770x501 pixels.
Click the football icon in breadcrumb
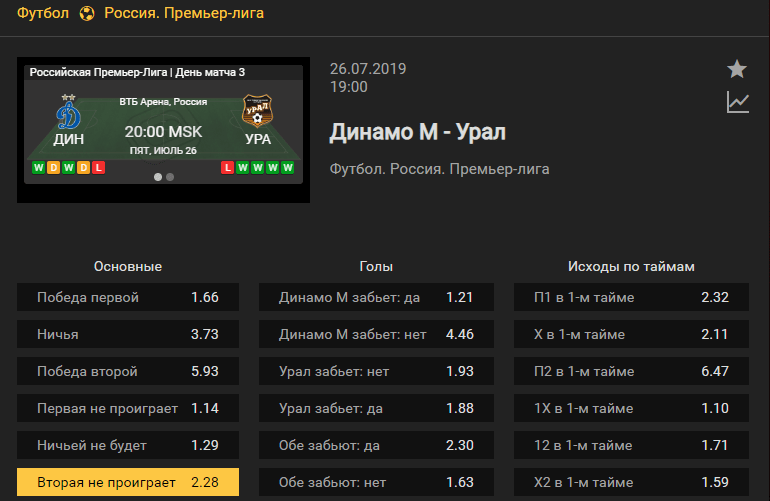click(x=87, y=13)
